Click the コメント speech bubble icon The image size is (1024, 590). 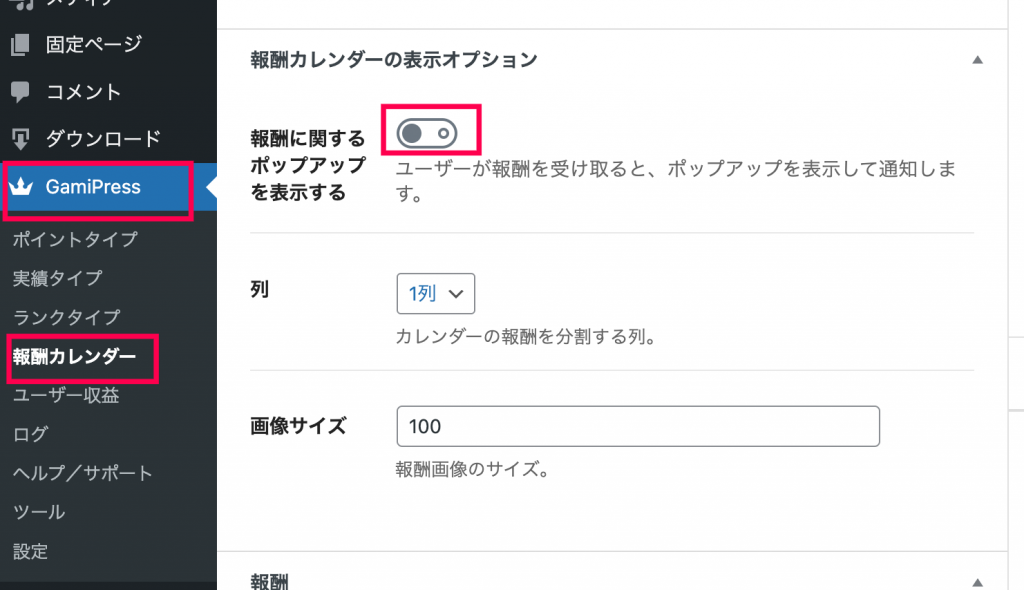pos(20,92)
